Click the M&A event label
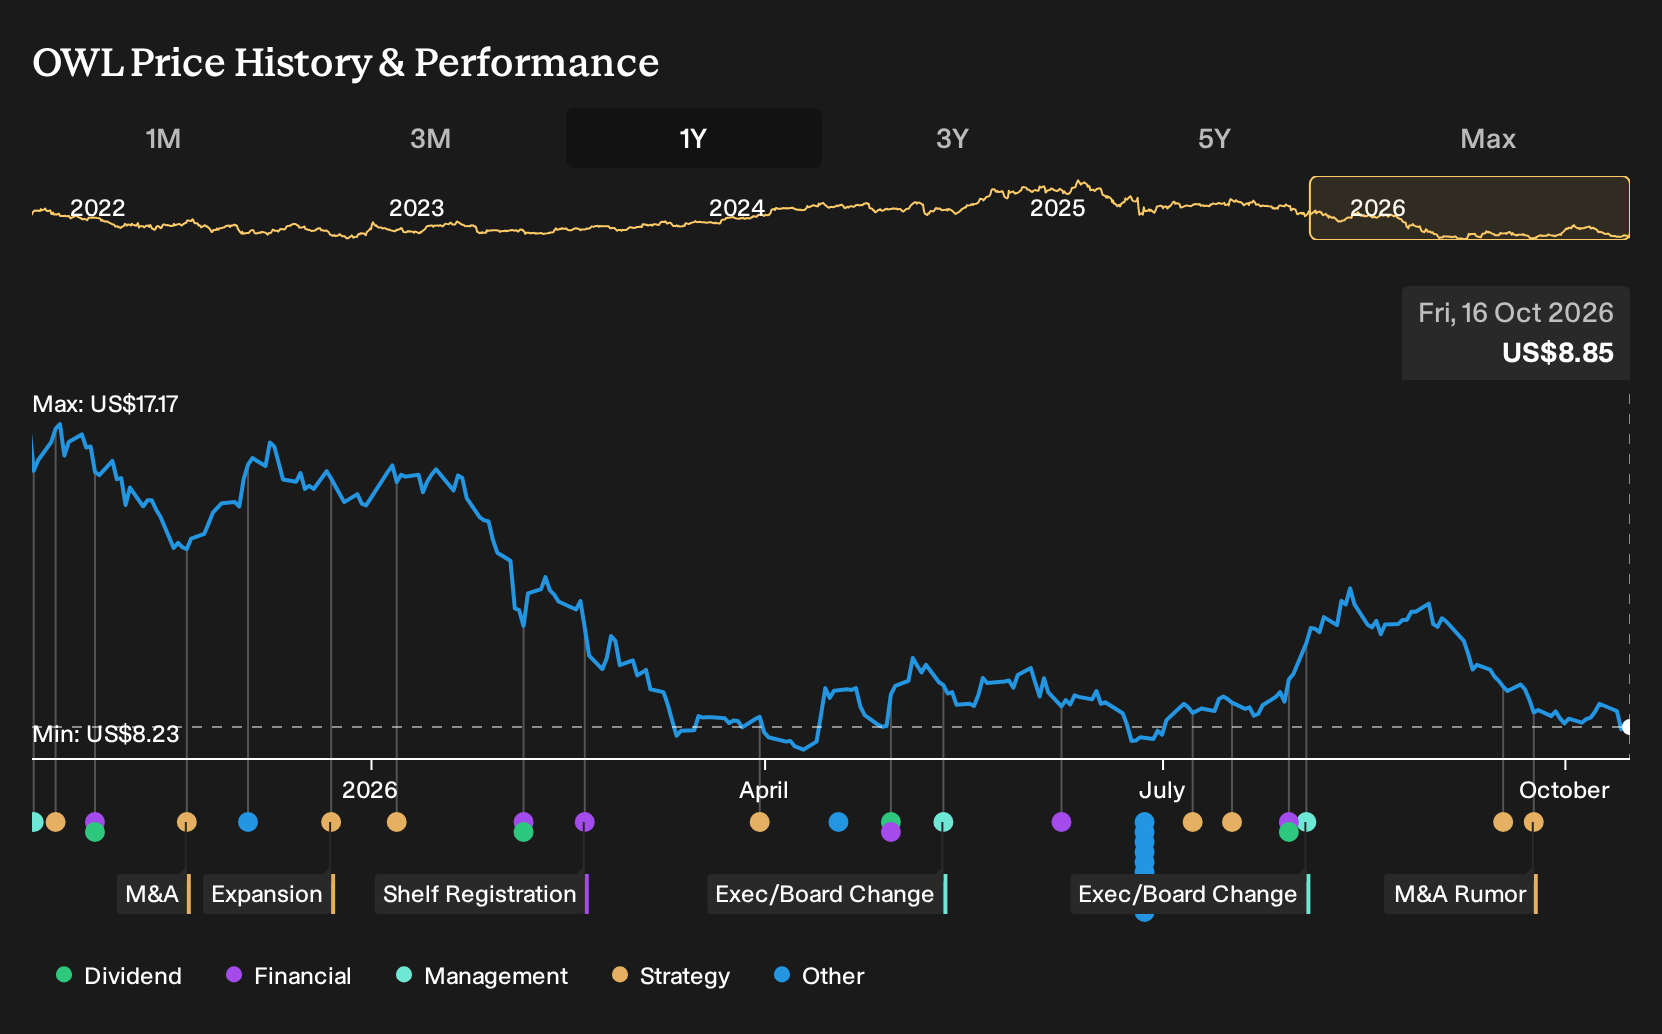Screen dimensions: 1662x1034 click(x=153, y=894)
